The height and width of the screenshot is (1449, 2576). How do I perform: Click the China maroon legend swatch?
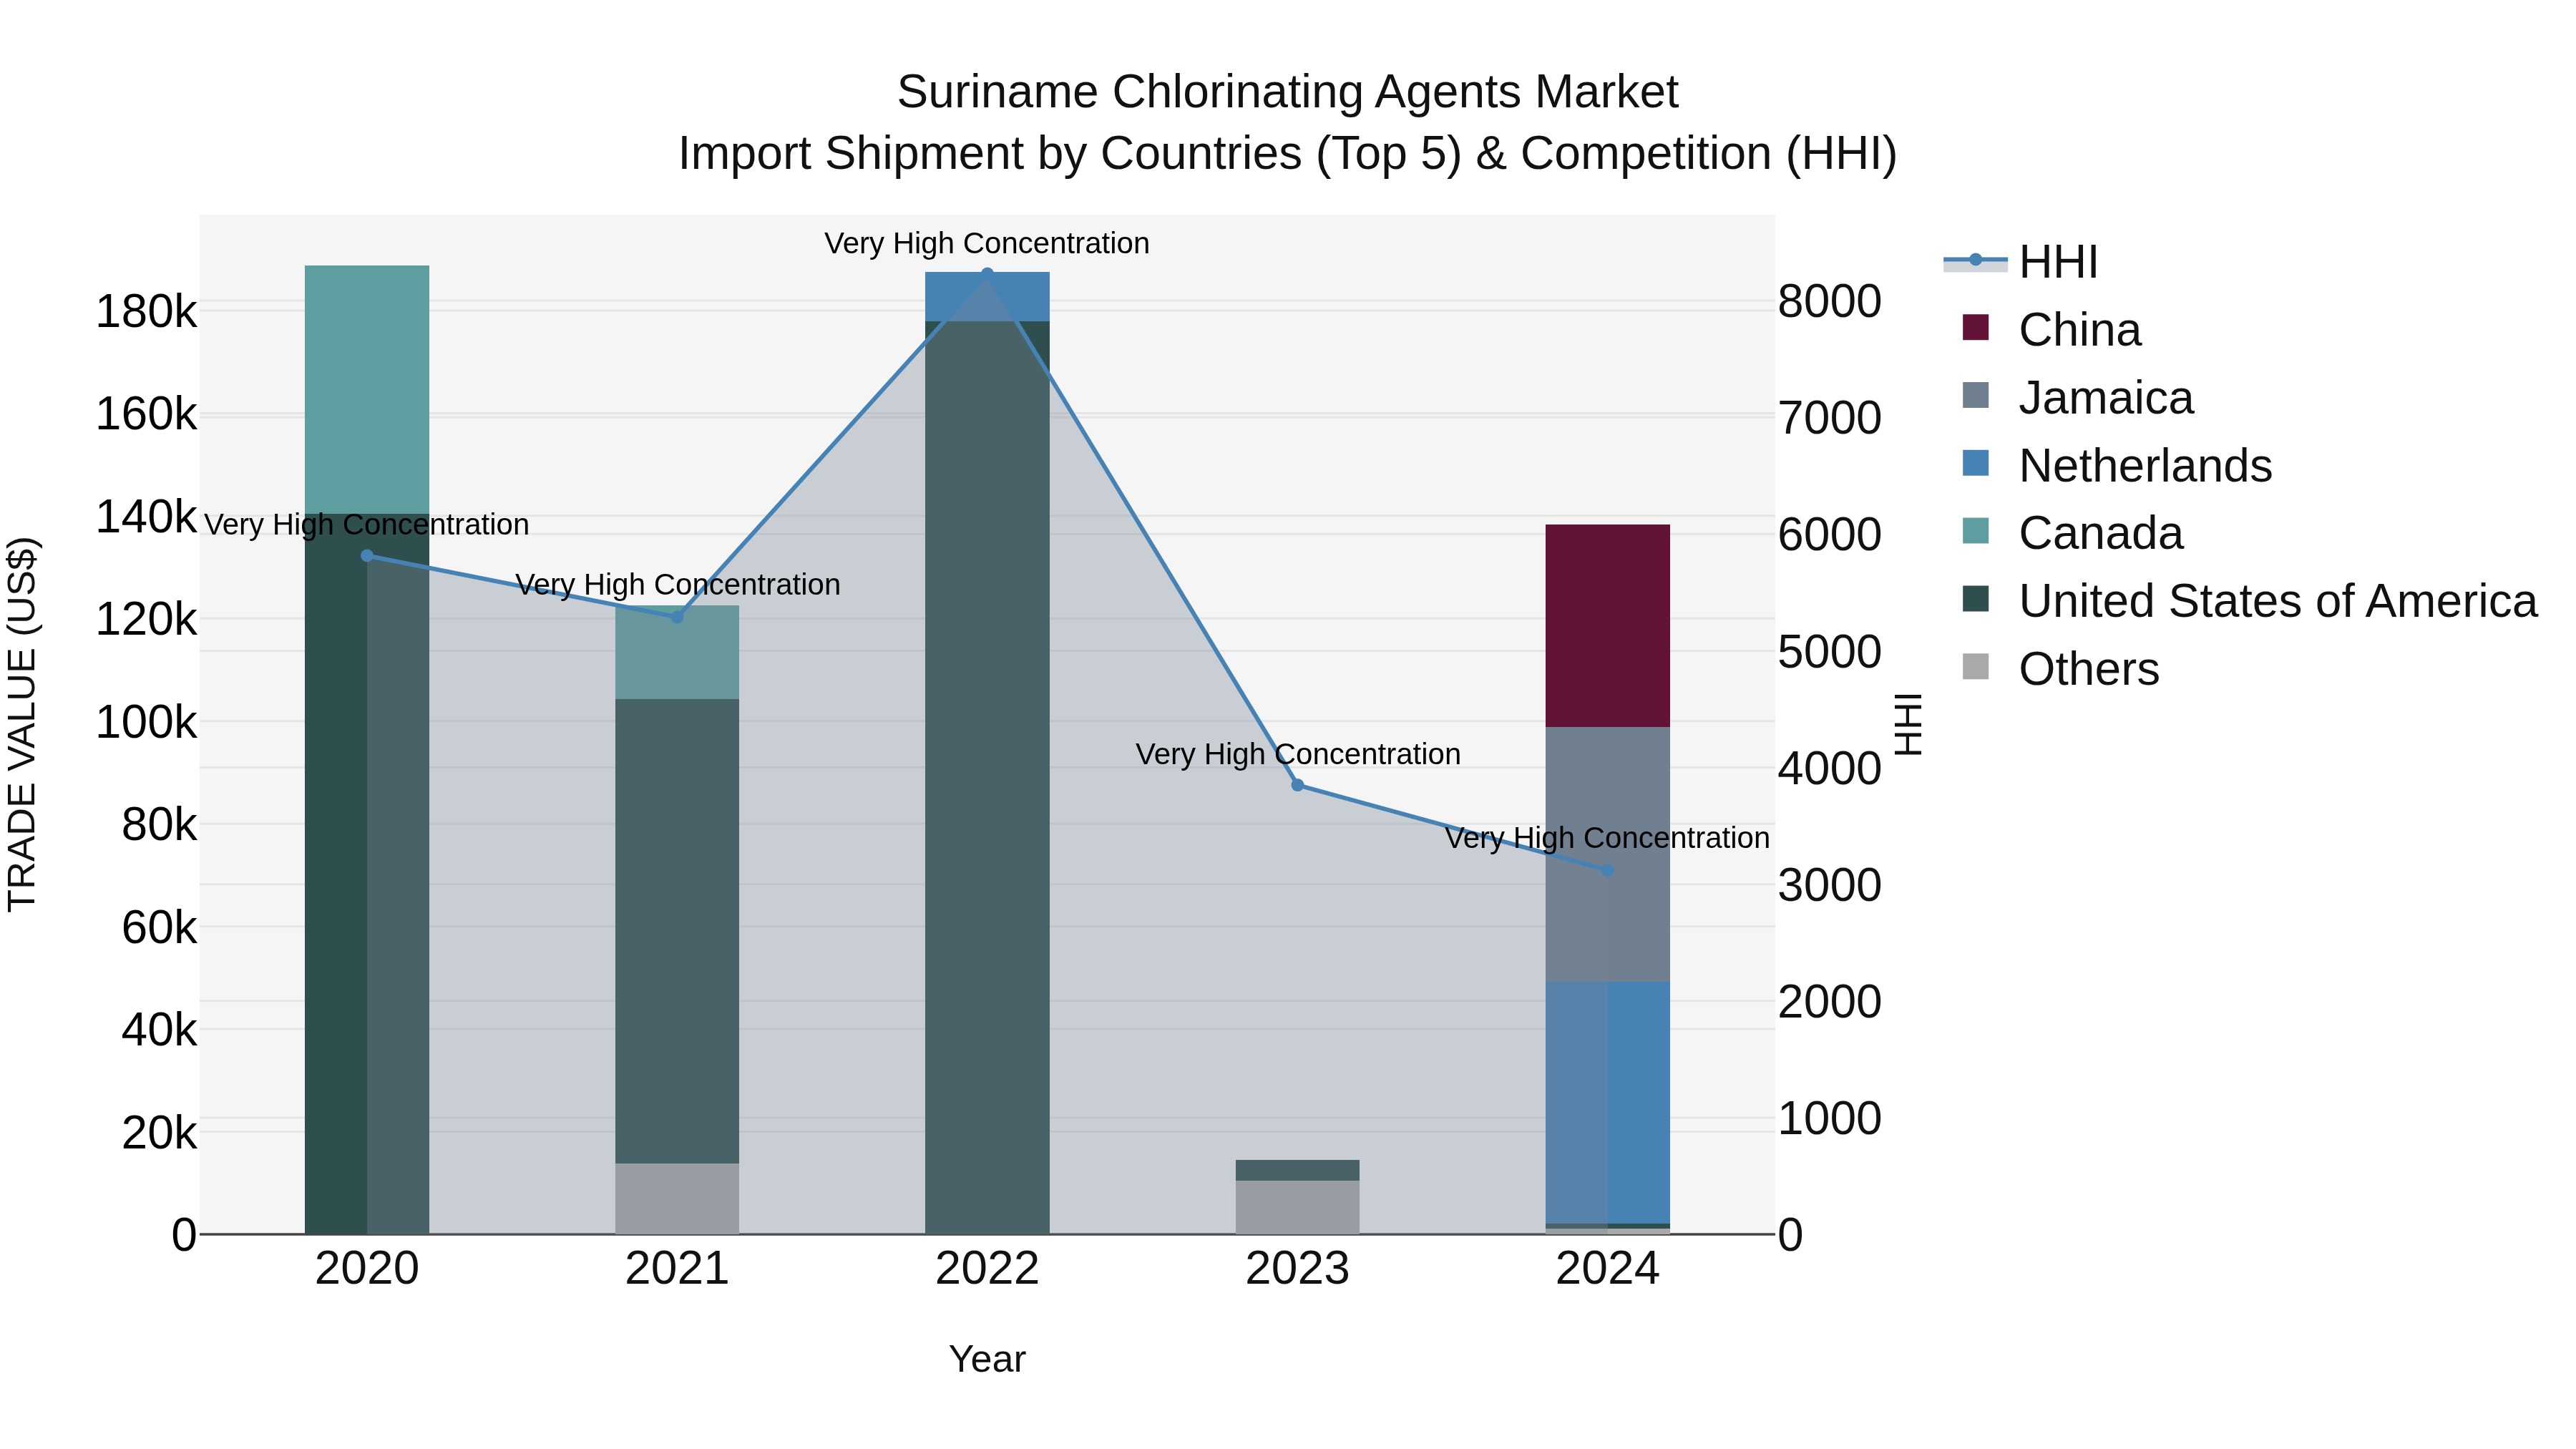pyautogui.click(x=1976, y=327)
